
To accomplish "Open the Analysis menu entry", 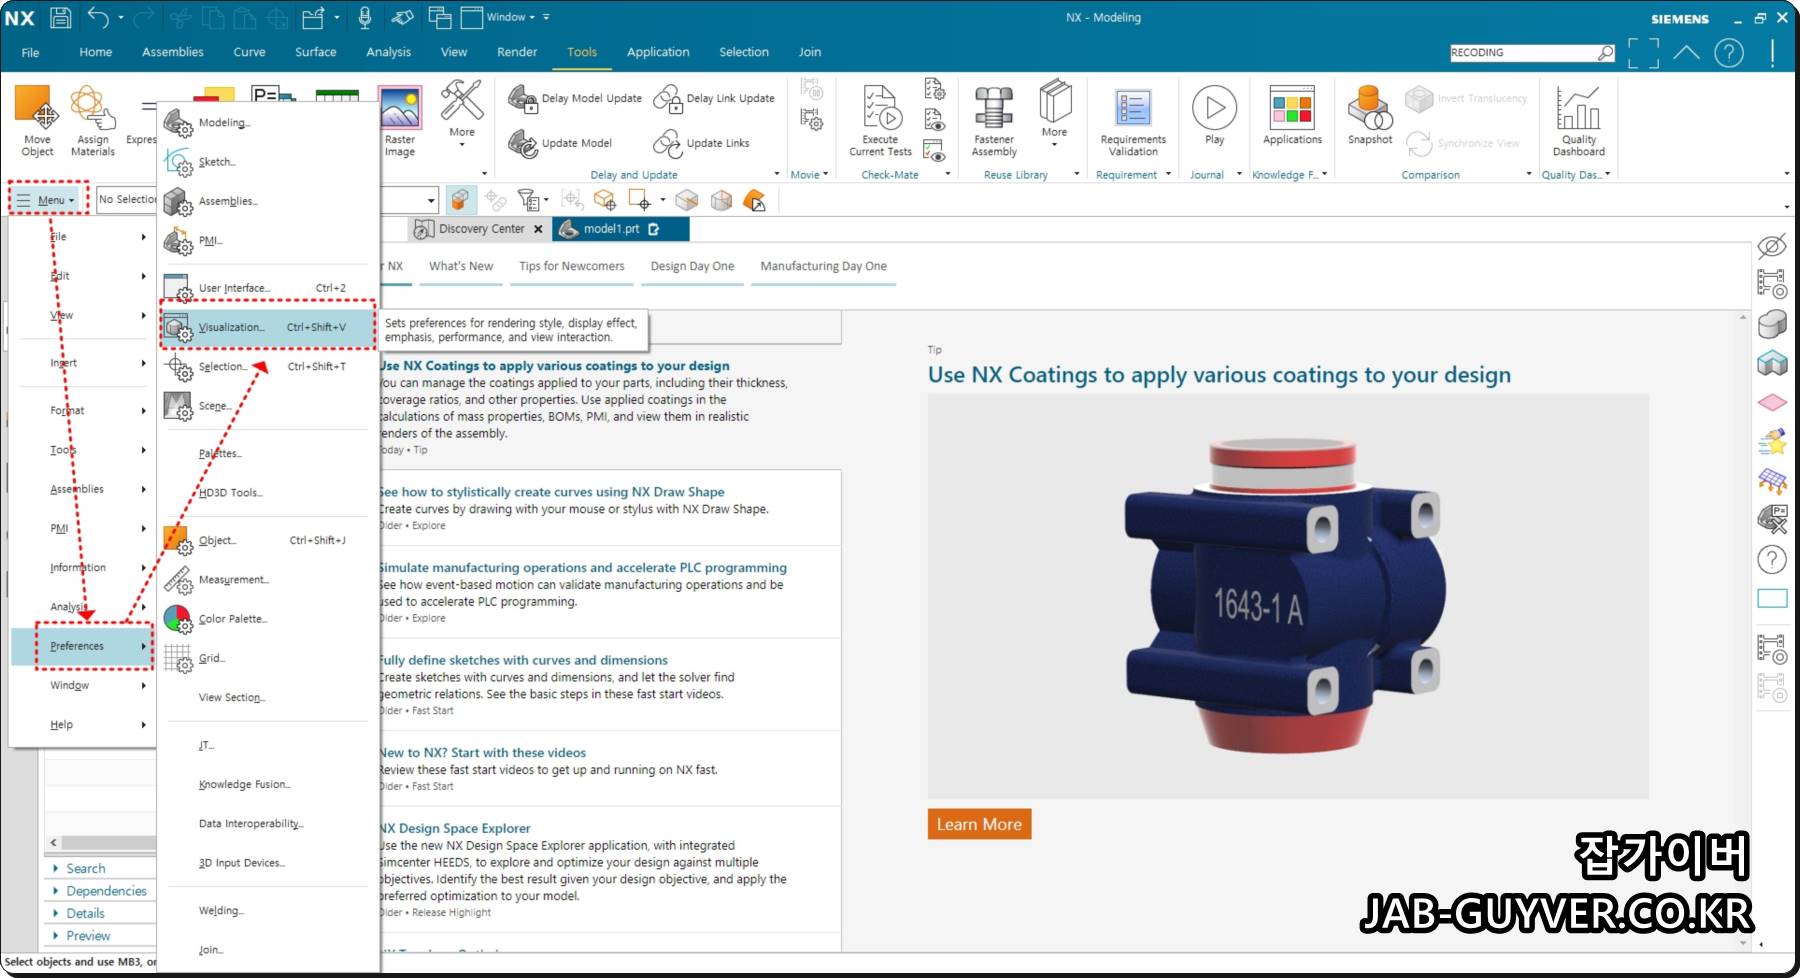I will coord(82,606).
